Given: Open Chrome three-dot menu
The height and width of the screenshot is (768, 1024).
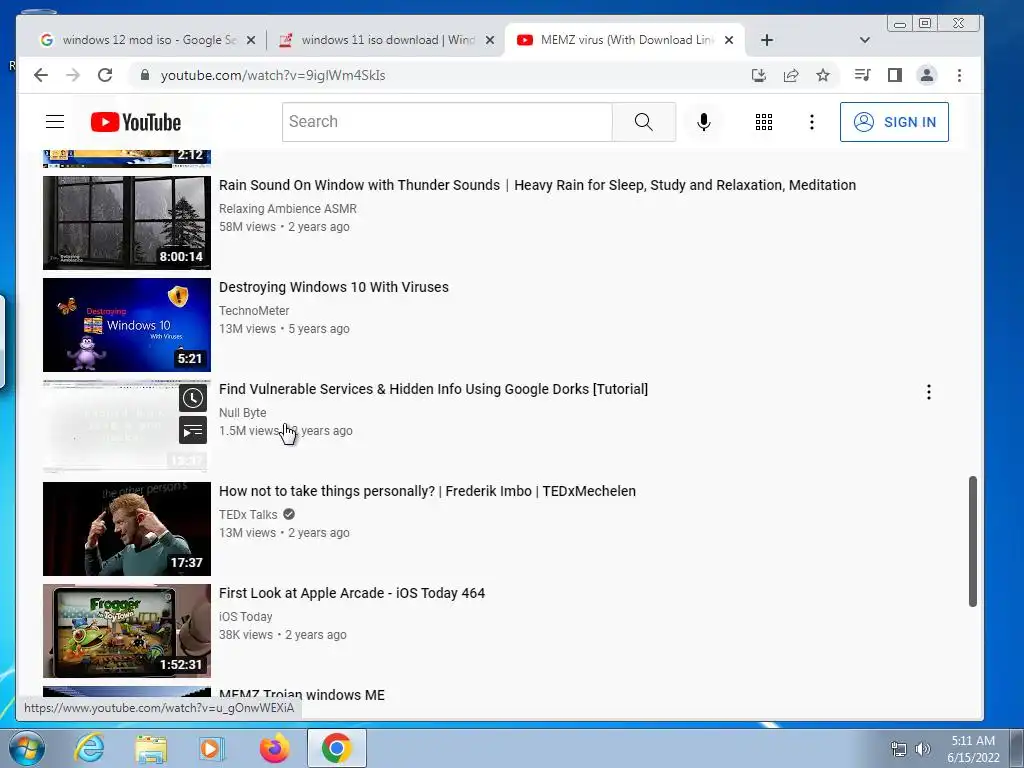Looking at the screenshot, I should [x=959, y=75].
